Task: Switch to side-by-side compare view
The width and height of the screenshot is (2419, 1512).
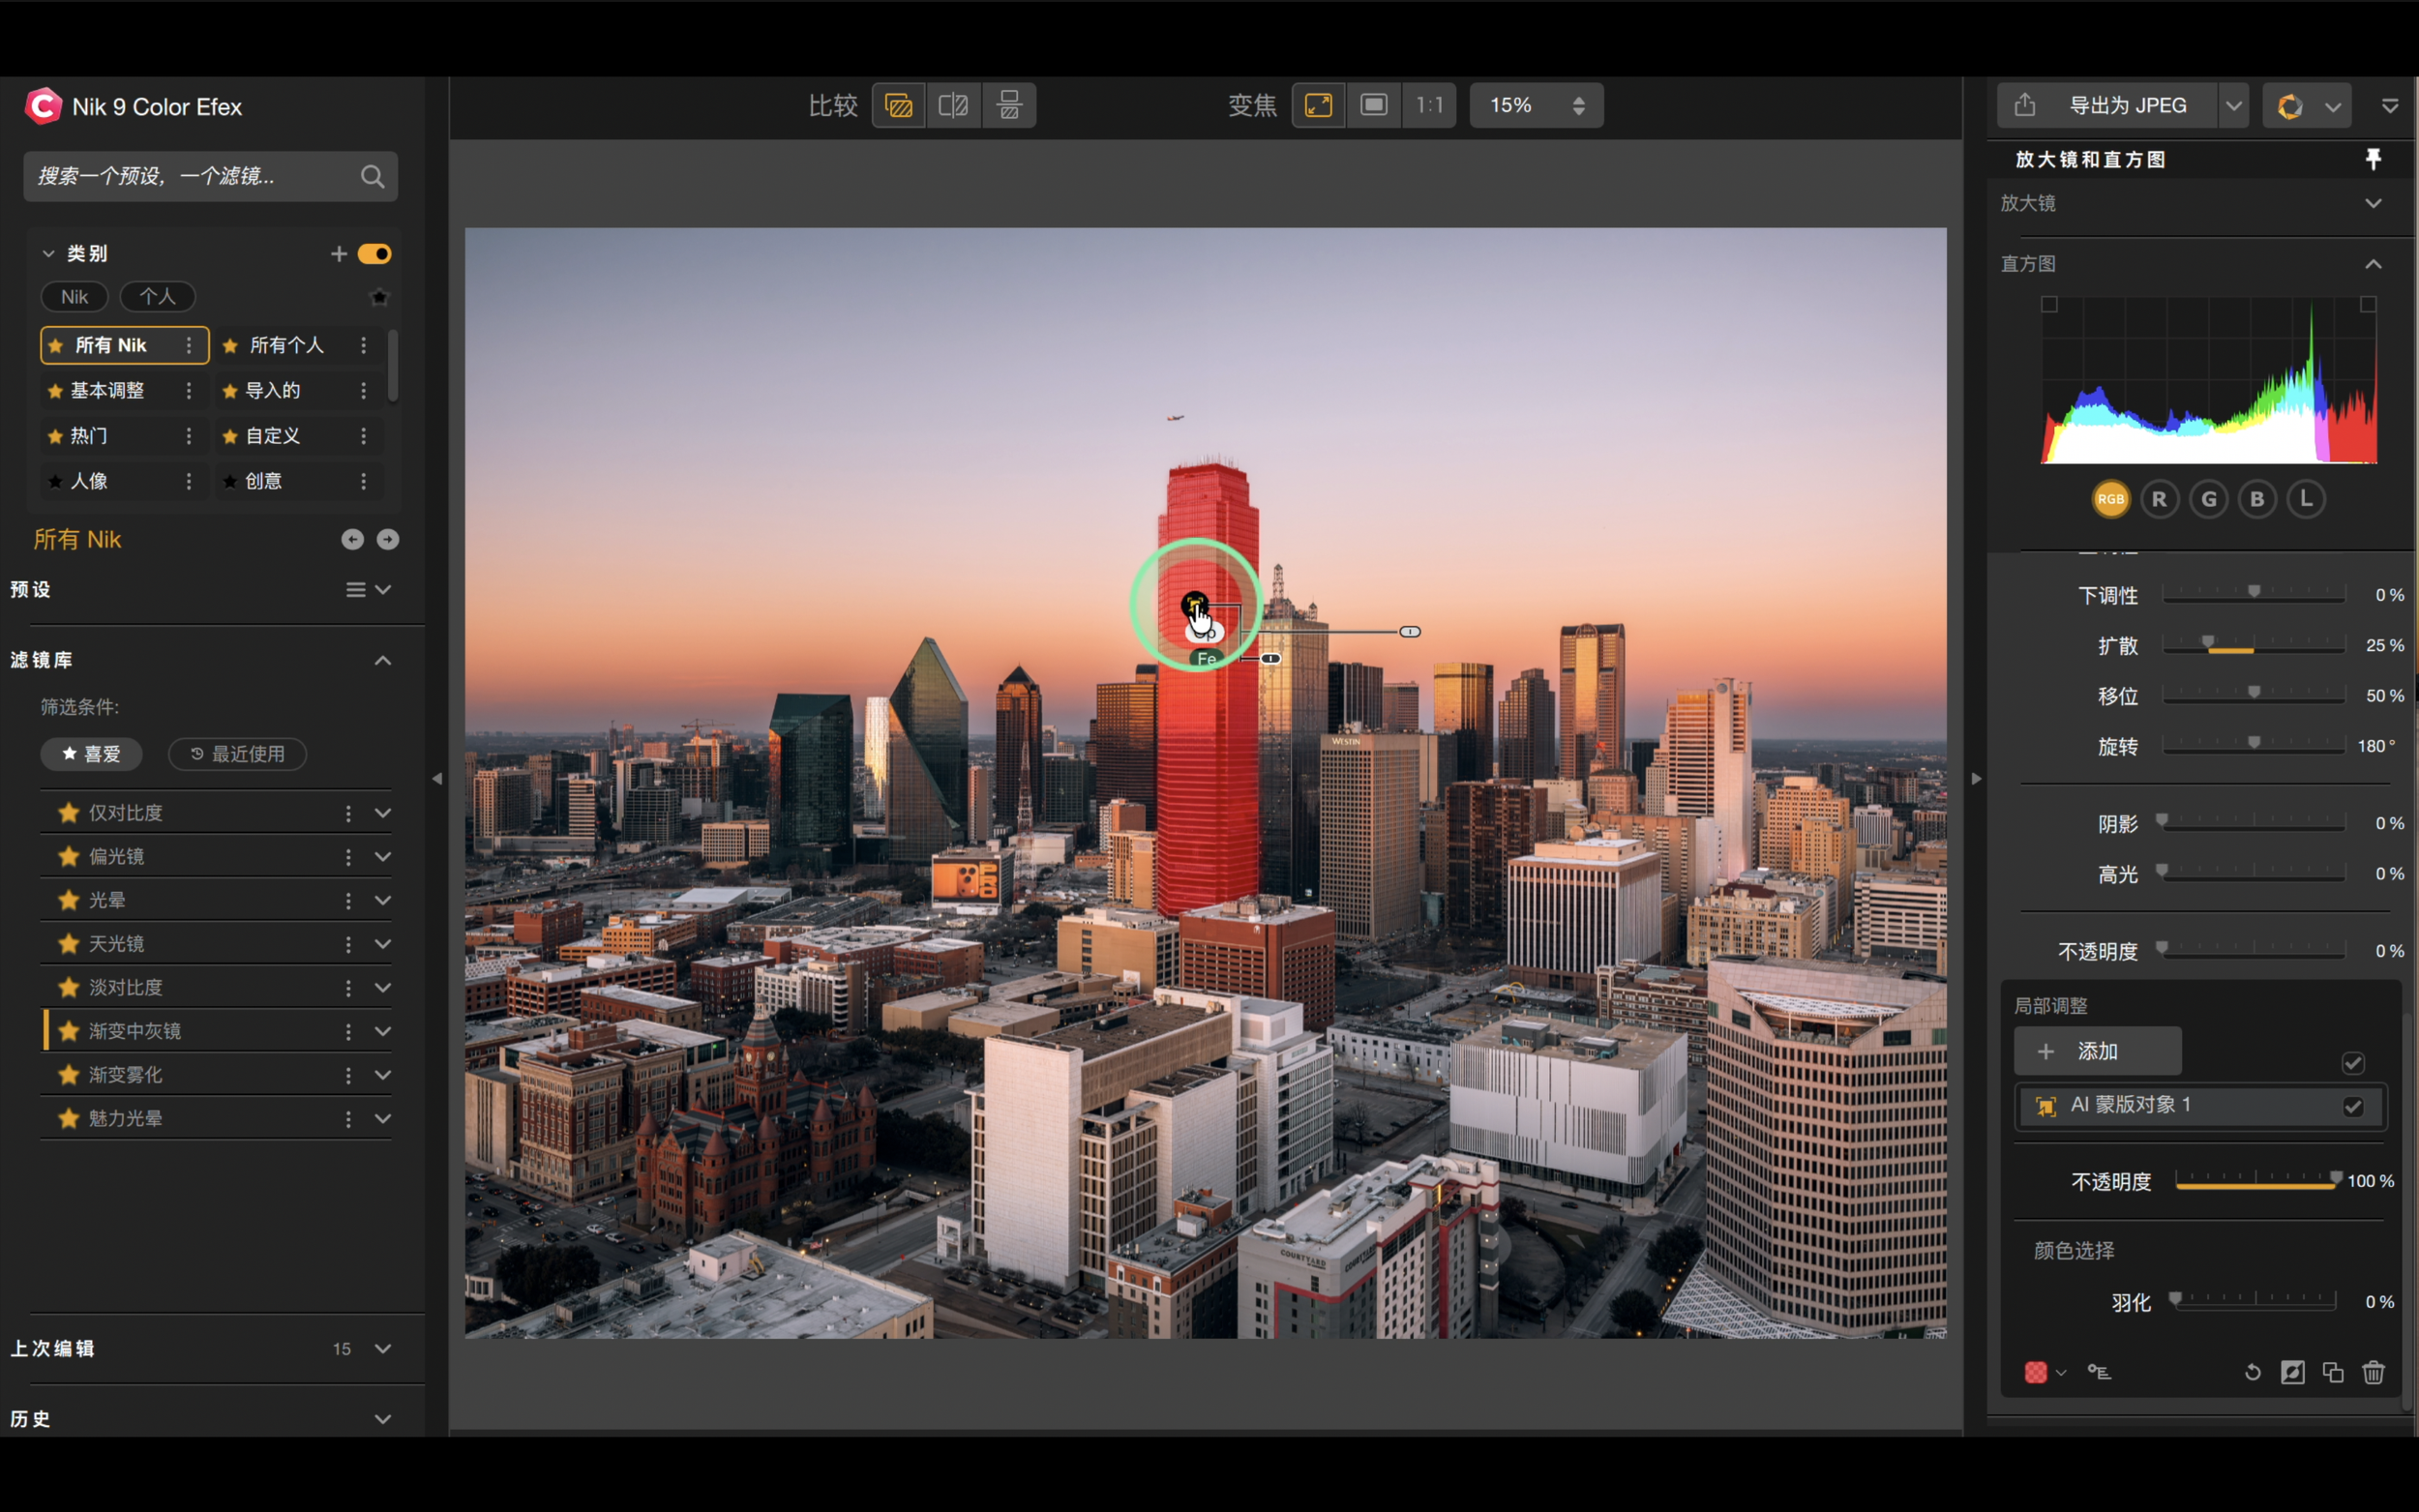Action: coord(1009,105)
